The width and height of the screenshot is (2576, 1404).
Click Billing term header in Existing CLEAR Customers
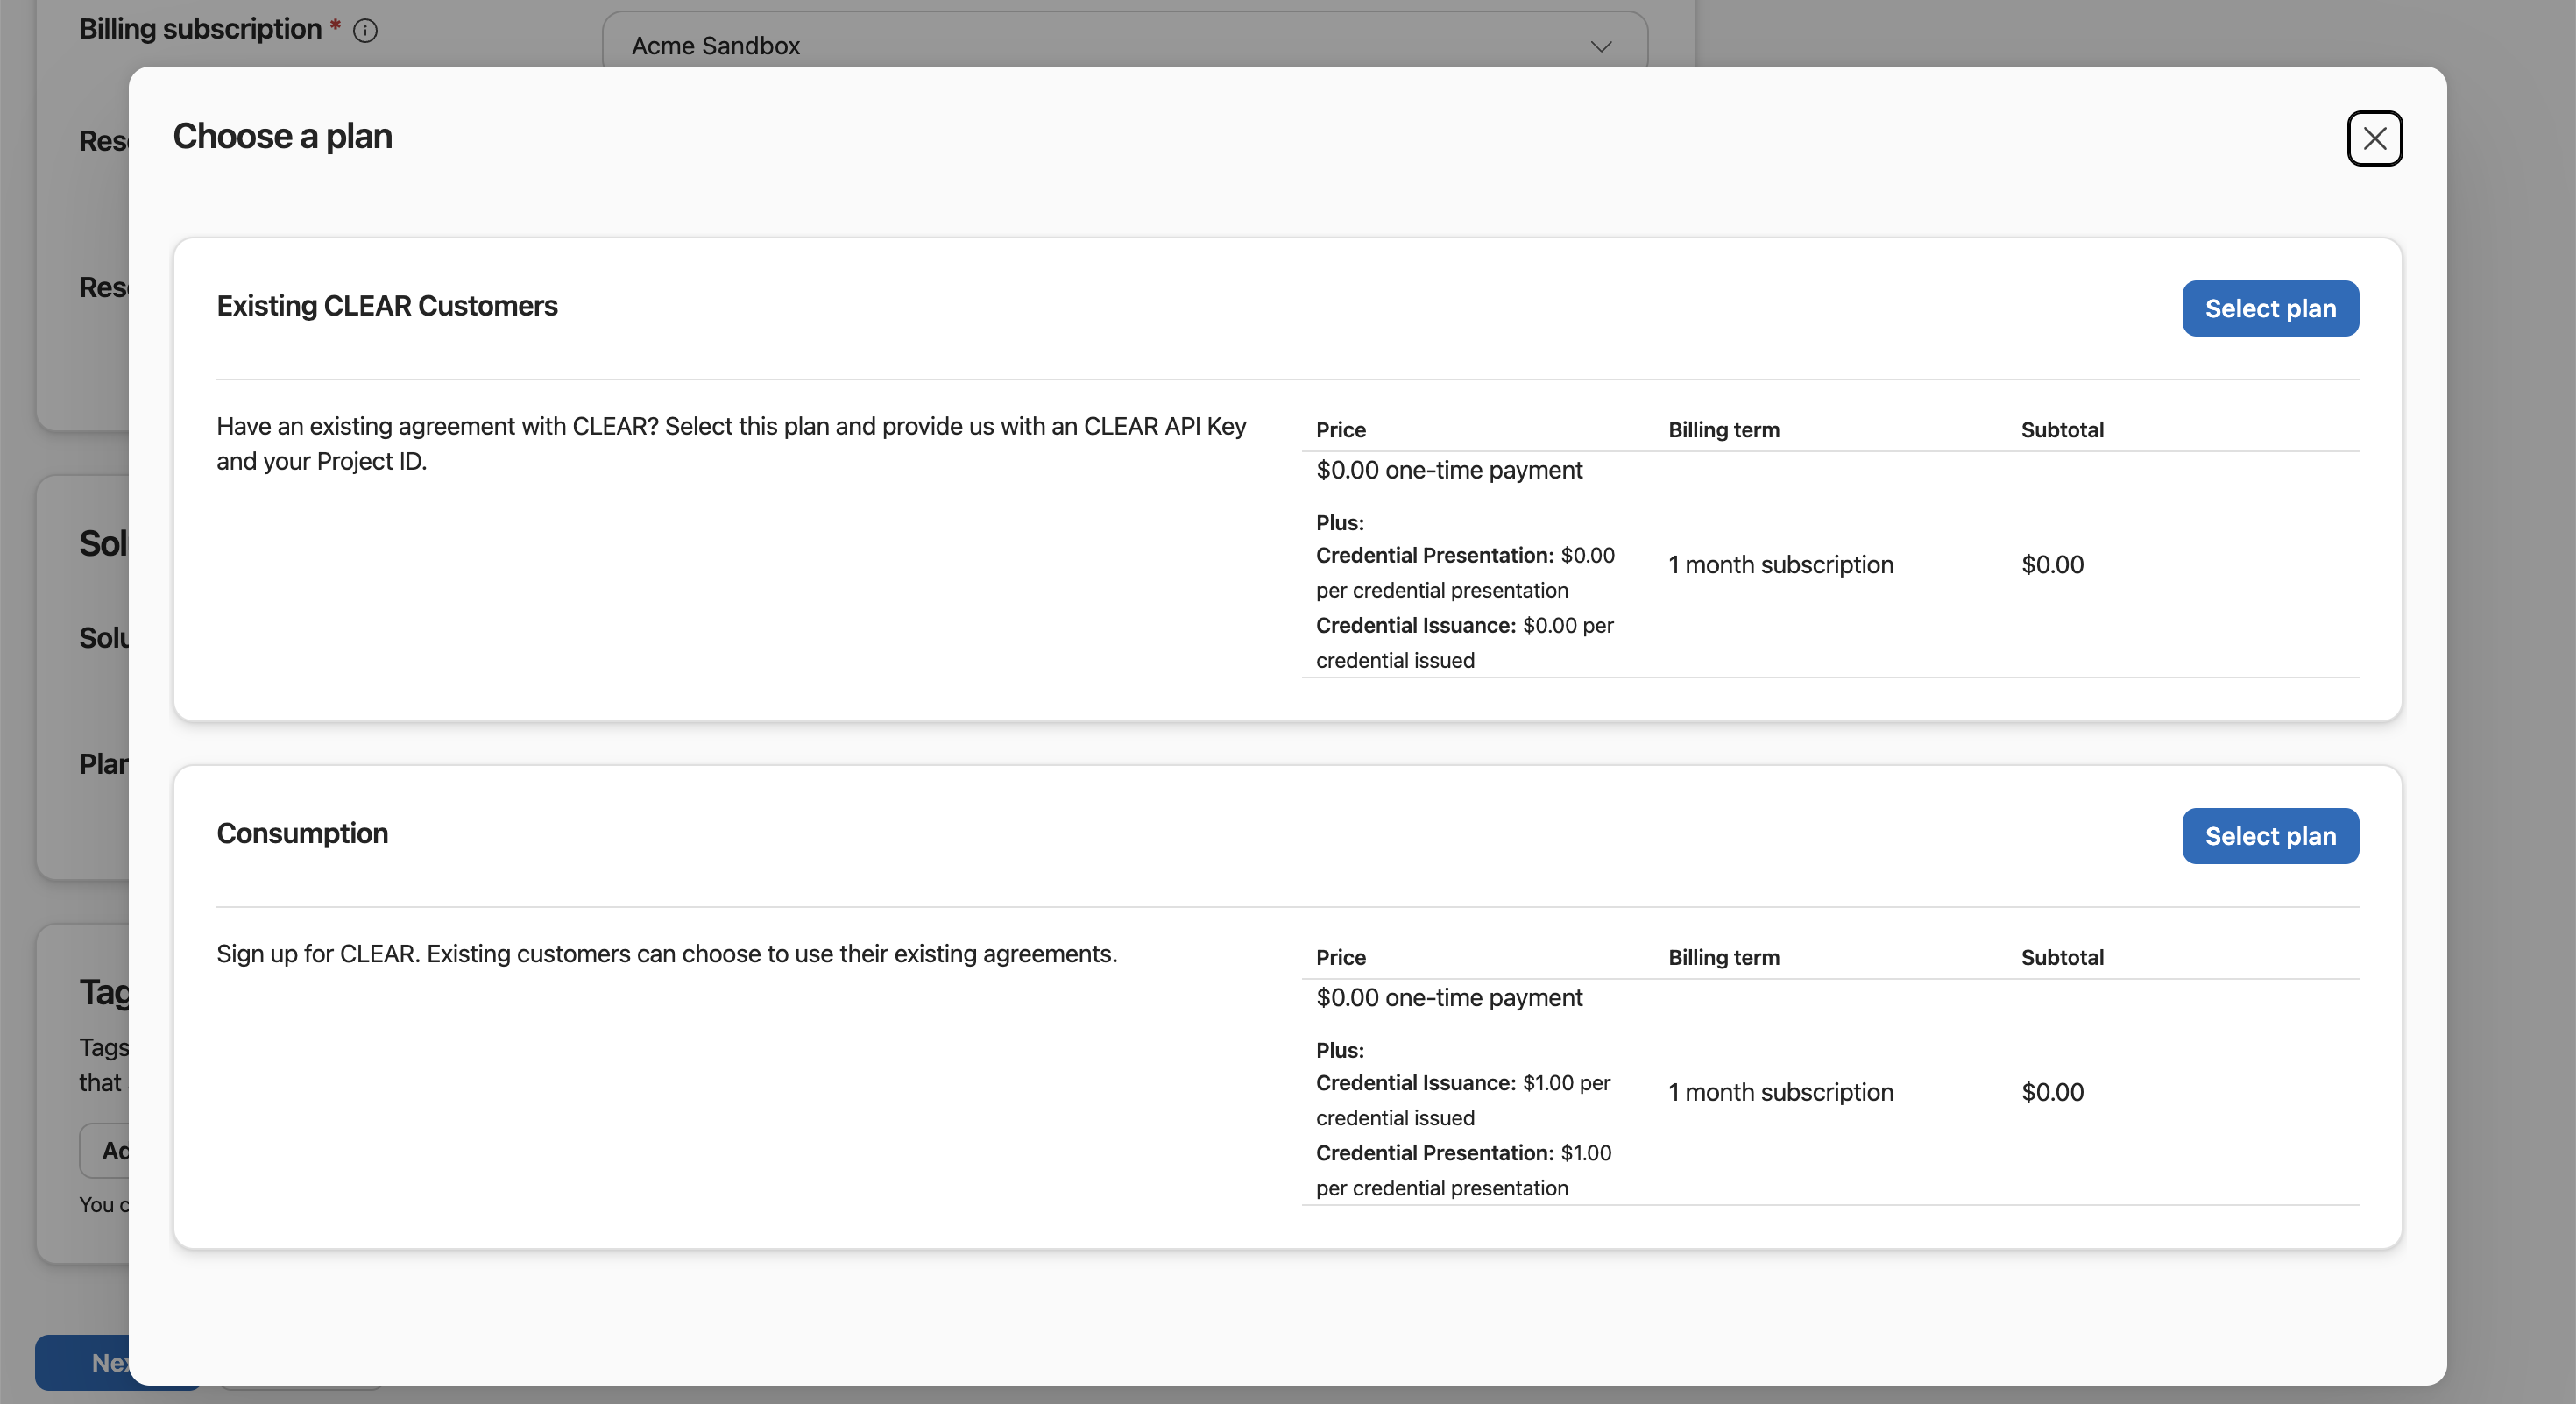(1724, 429)
